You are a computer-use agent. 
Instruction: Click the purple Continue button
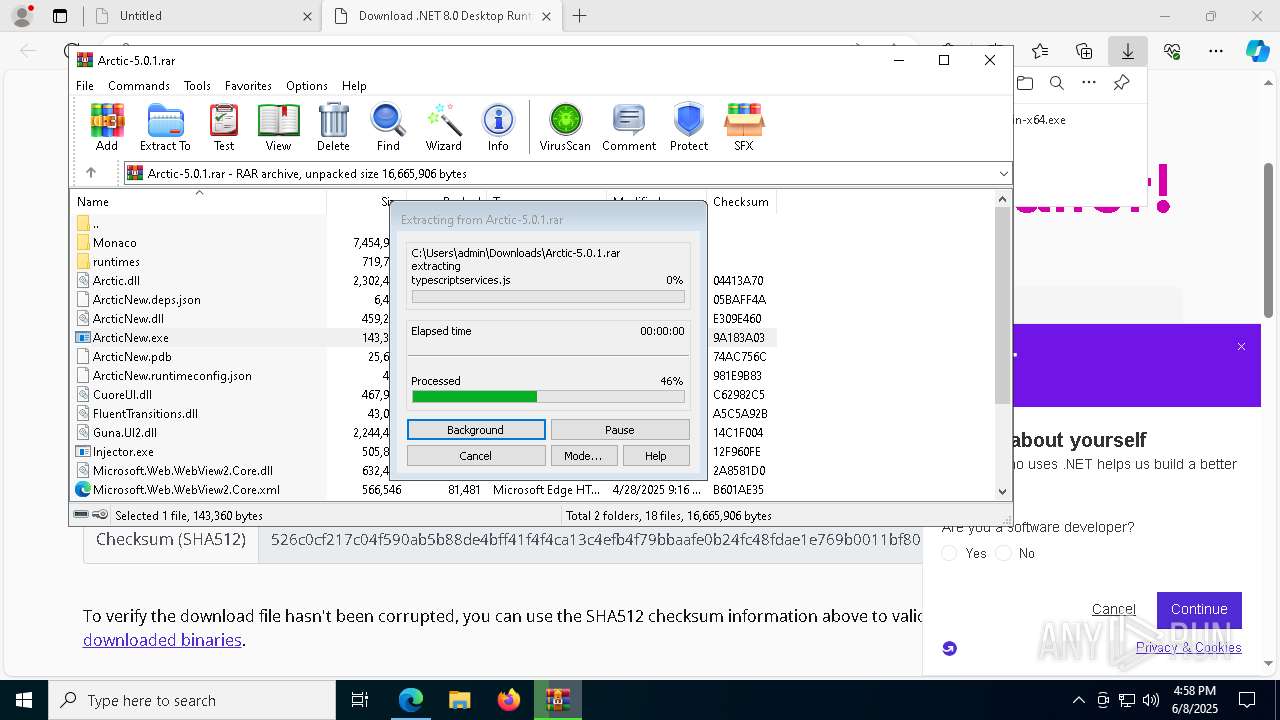(1199, 609)
